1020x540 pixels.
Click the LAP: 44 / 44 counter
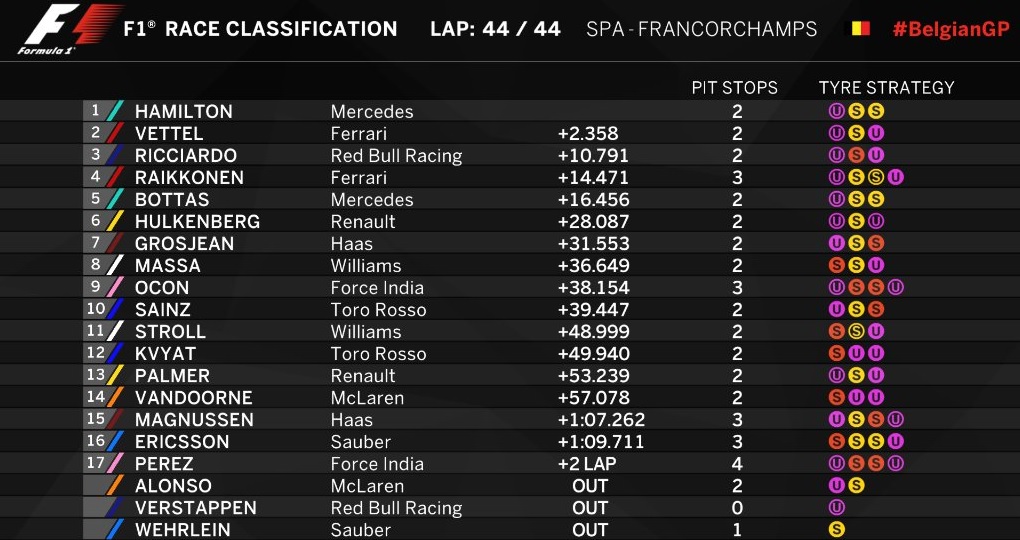(494, 29)
